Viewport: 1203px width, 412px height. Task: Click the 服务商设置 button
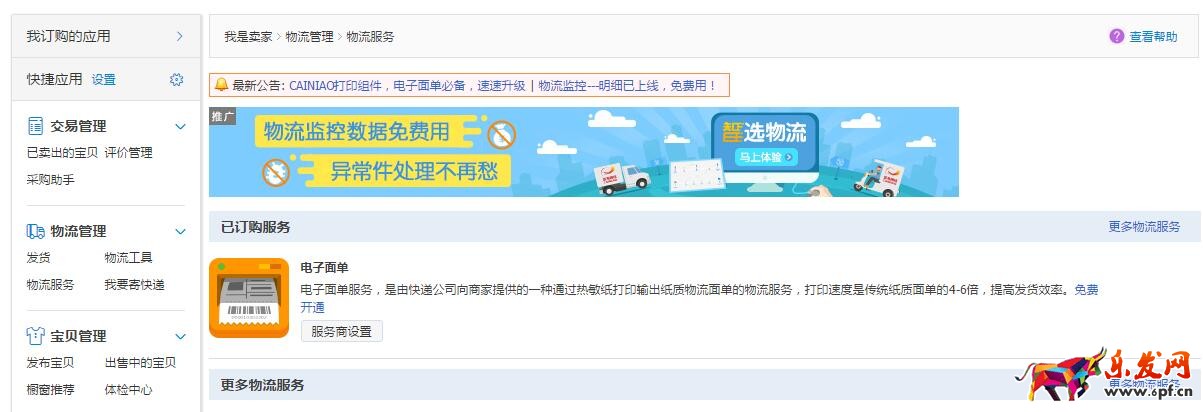pyautogui.click(x=341, y=331)
